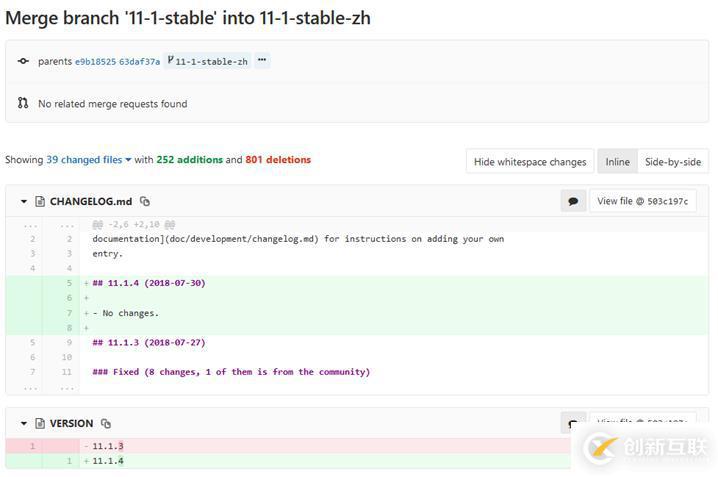718x477 pixels.
Task: Open the 11-1-stable-zh branch link
Action: click(x=211, y=62)
